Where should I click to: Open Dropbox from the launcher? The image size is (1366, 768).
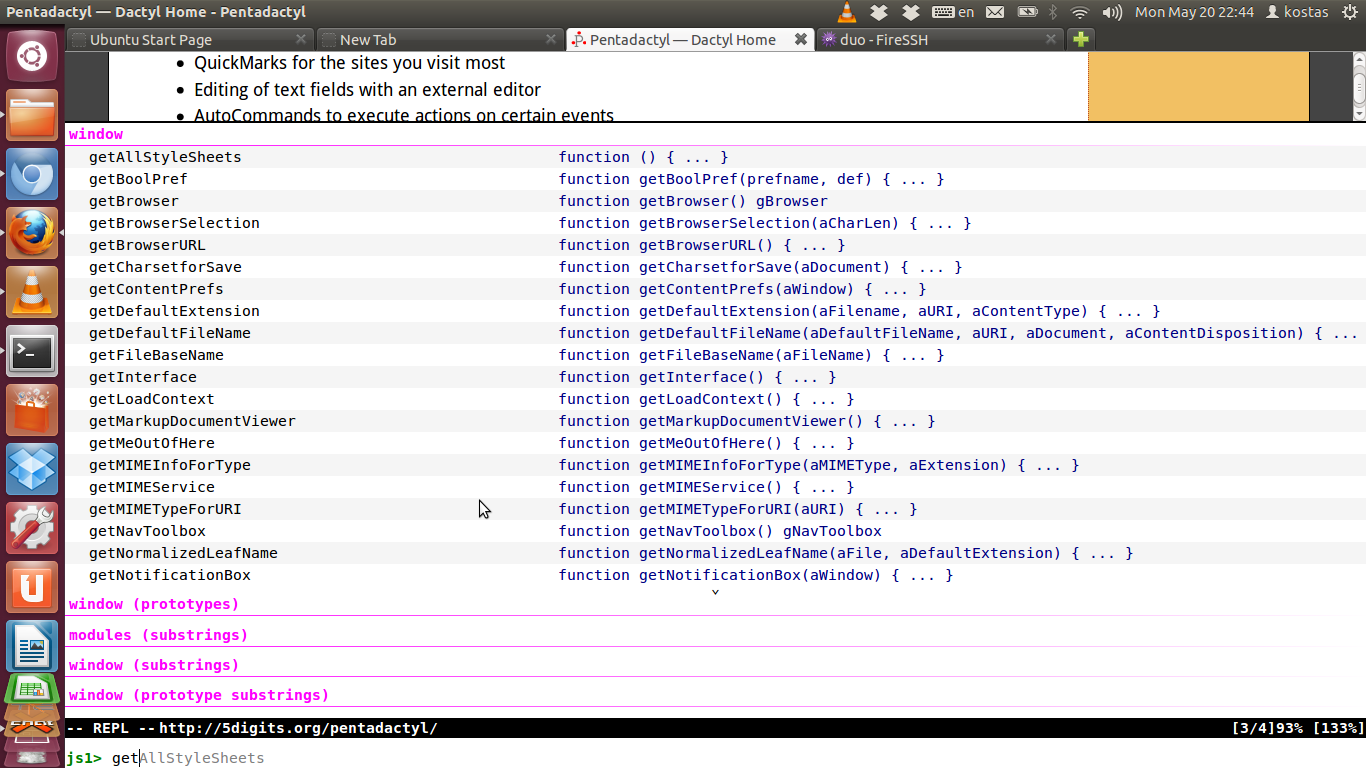pyautogui.click(x=32, y=469)
